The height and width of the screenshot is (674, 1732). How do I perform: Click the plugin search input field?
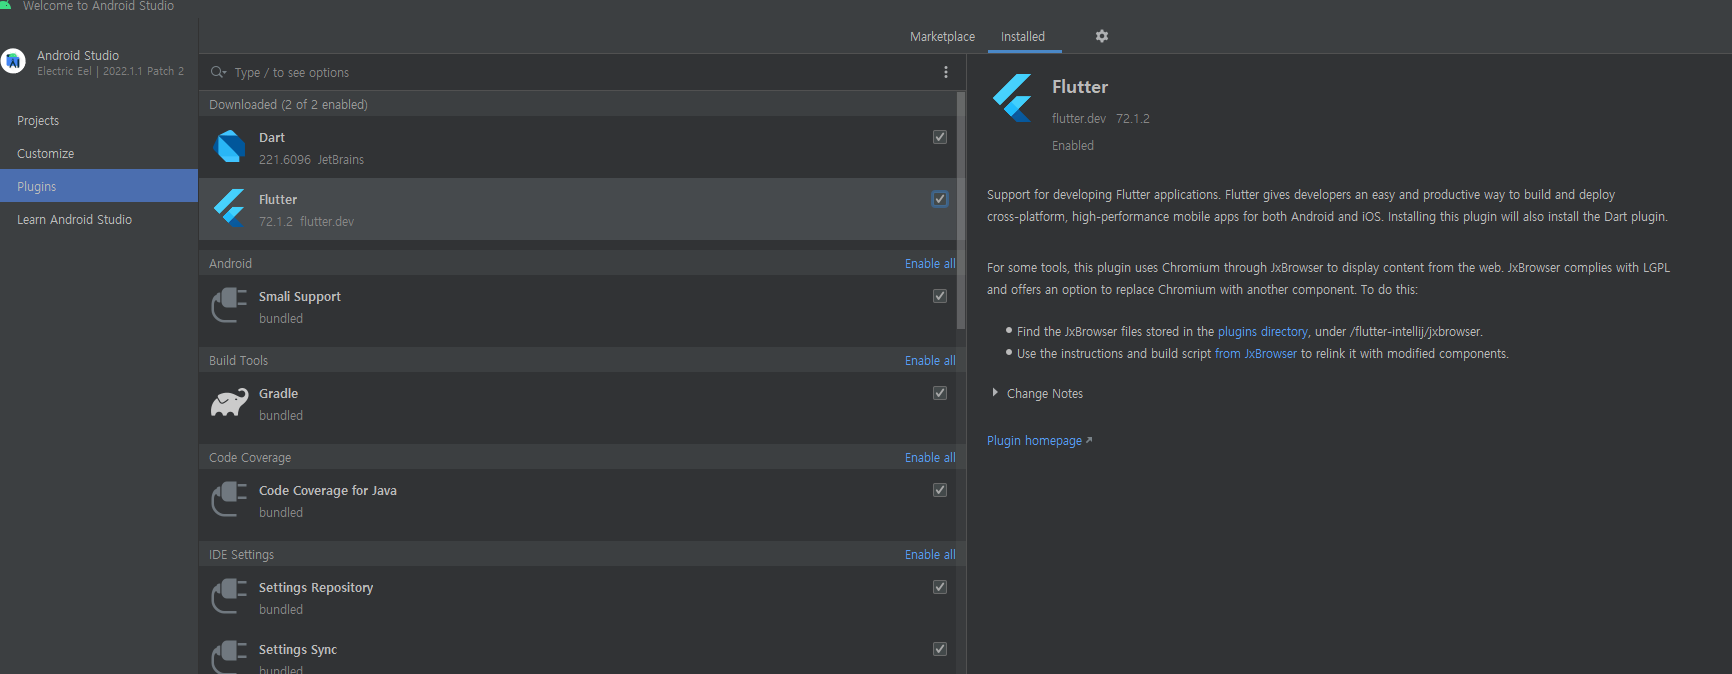coord(580,72)
